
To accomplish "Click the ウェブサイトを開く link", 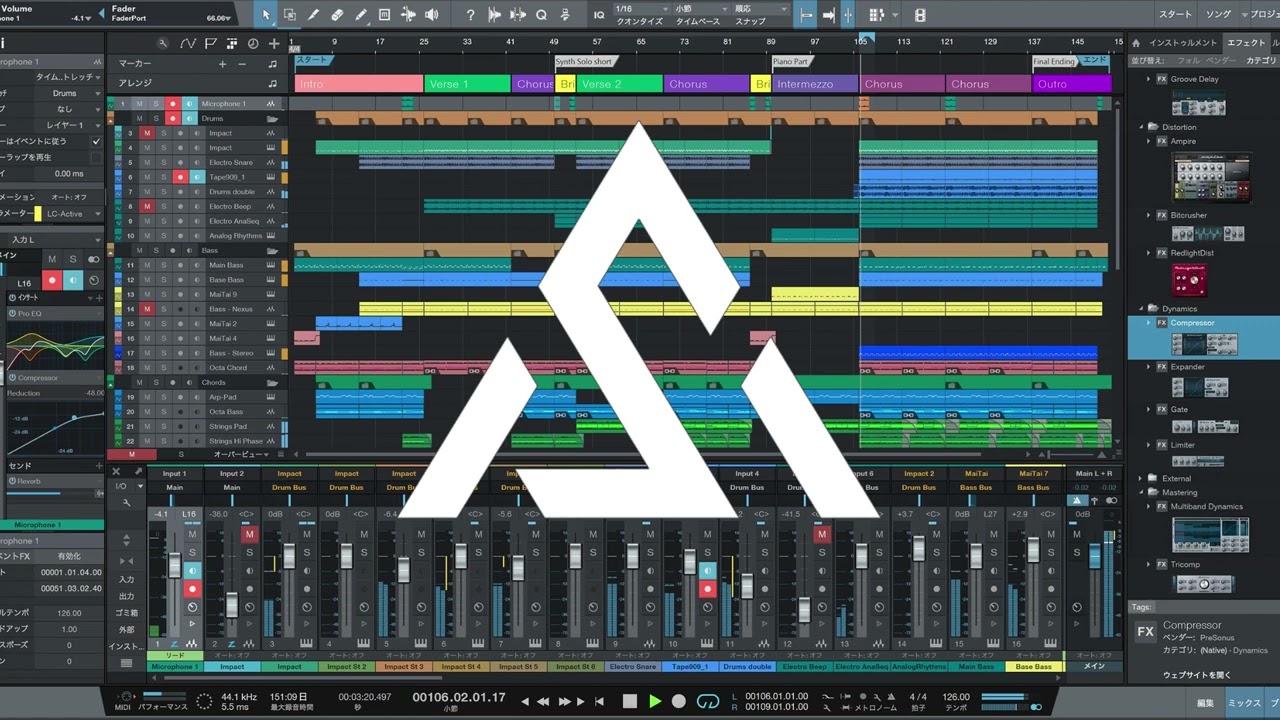I will click(1196, 675).
